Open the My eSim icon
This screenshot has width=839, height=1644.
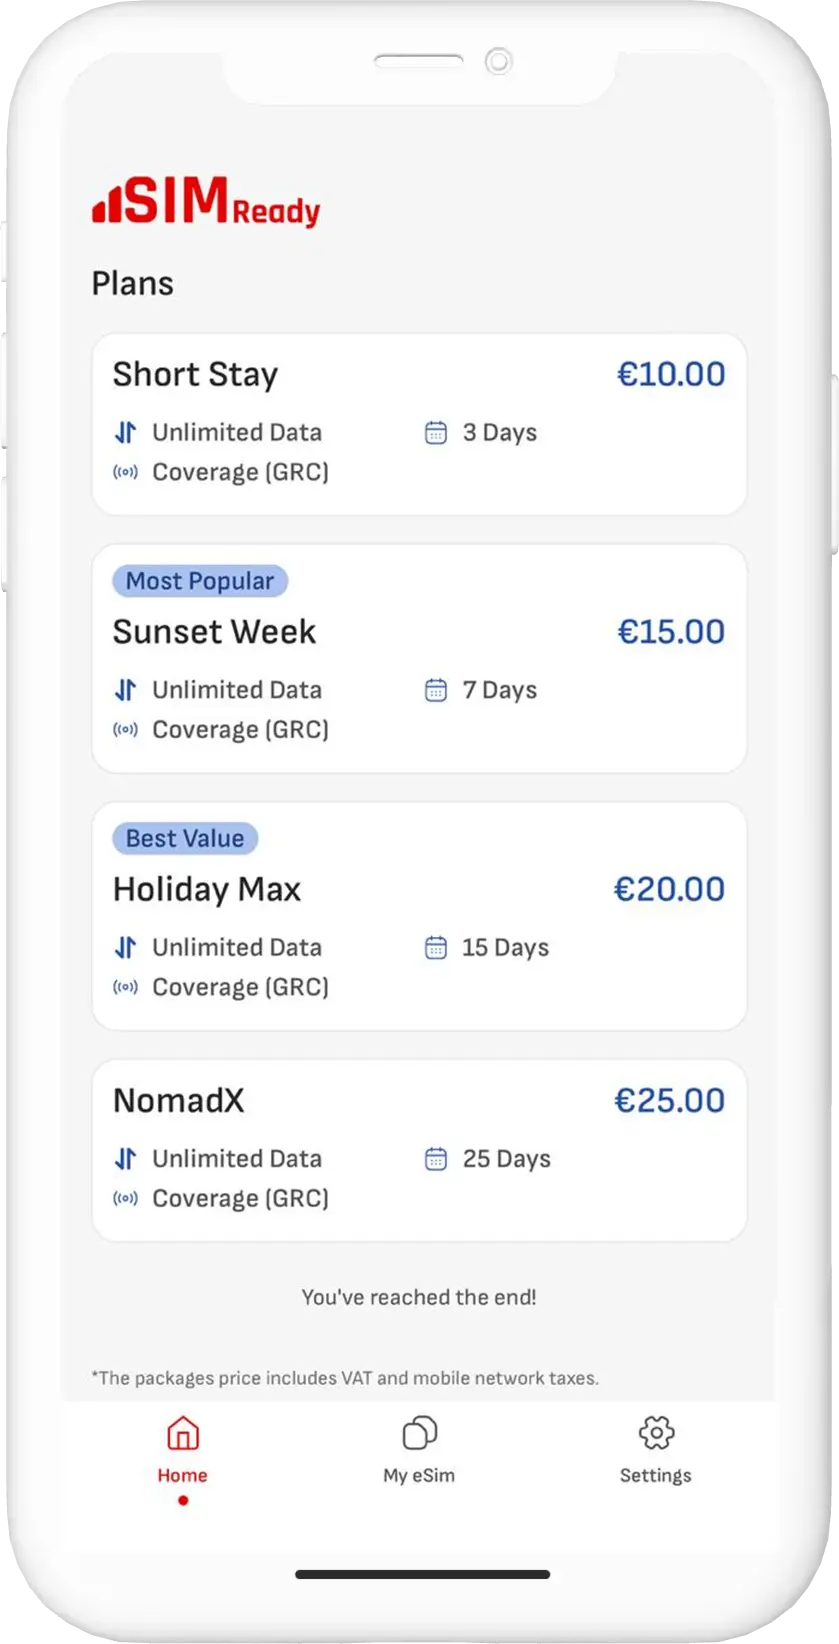[x=419, y=1433]
